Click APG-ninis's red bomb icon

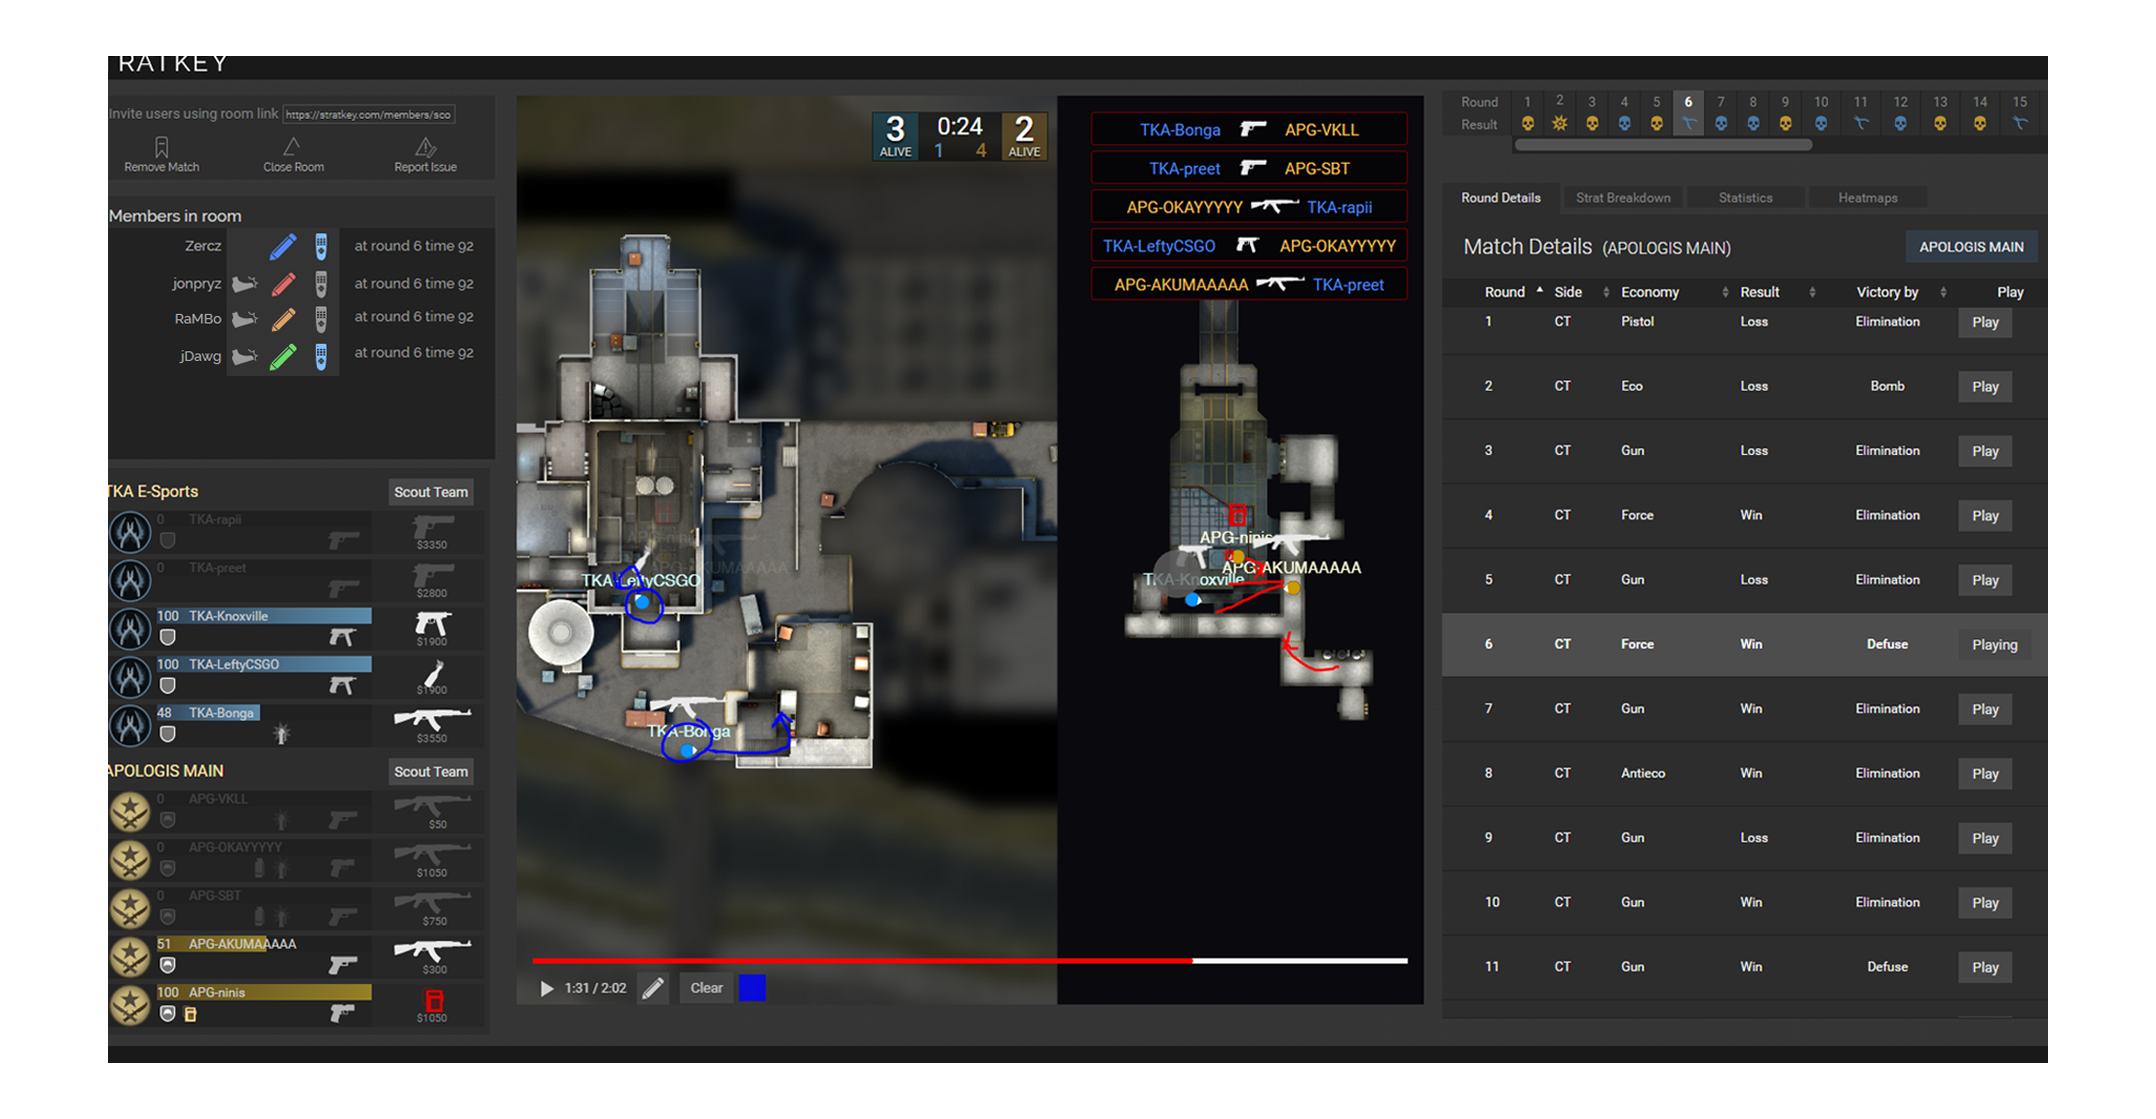click(433, 1000)
